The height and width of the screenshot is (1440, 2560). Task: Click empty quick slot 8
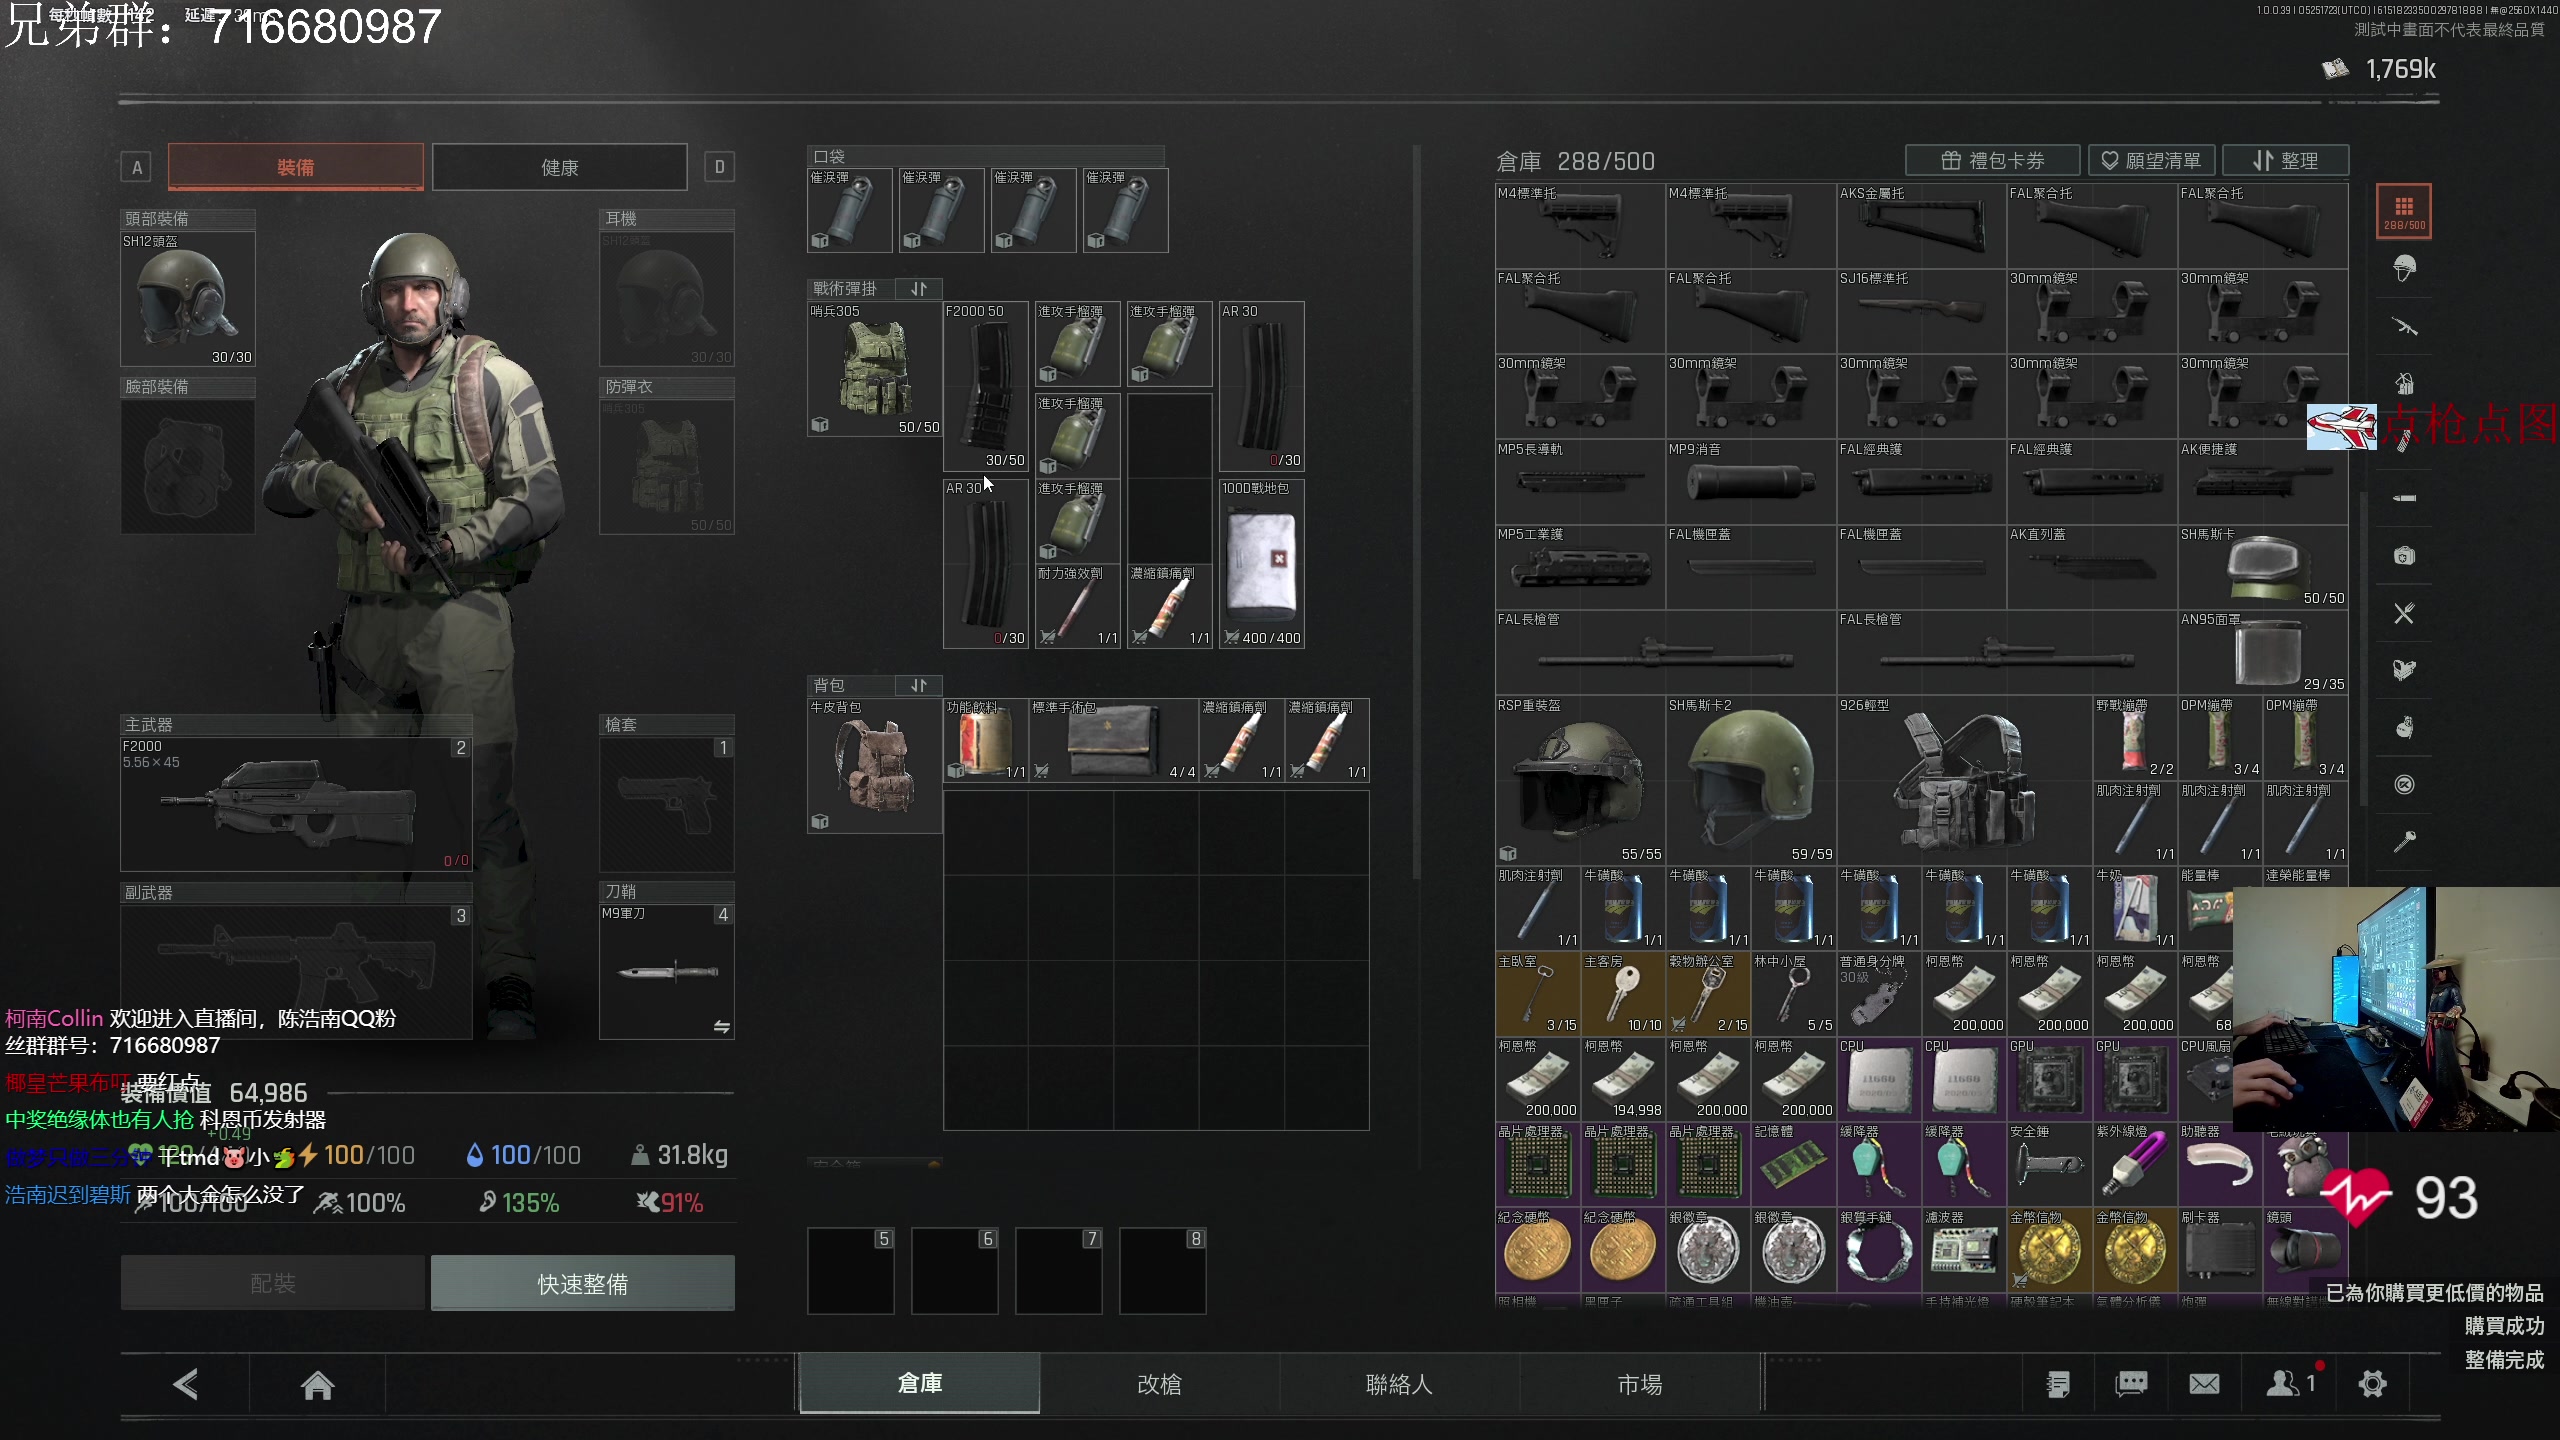click(x=1163, y=1270)
